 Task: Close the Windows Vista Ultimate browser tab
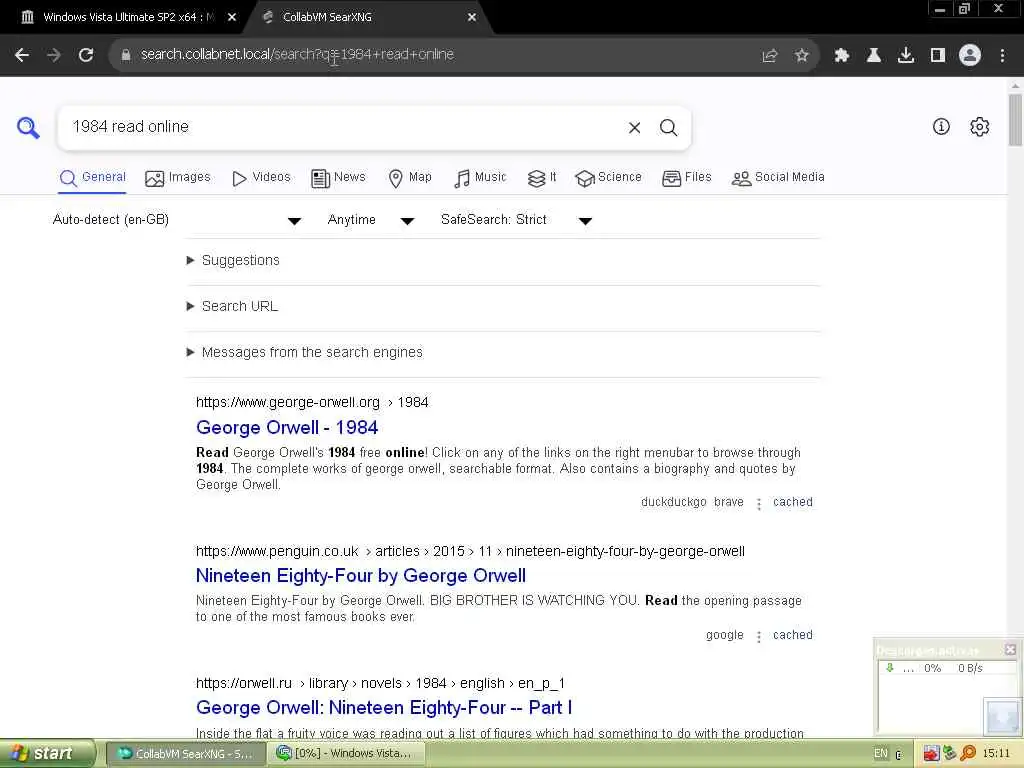[232, 18]
